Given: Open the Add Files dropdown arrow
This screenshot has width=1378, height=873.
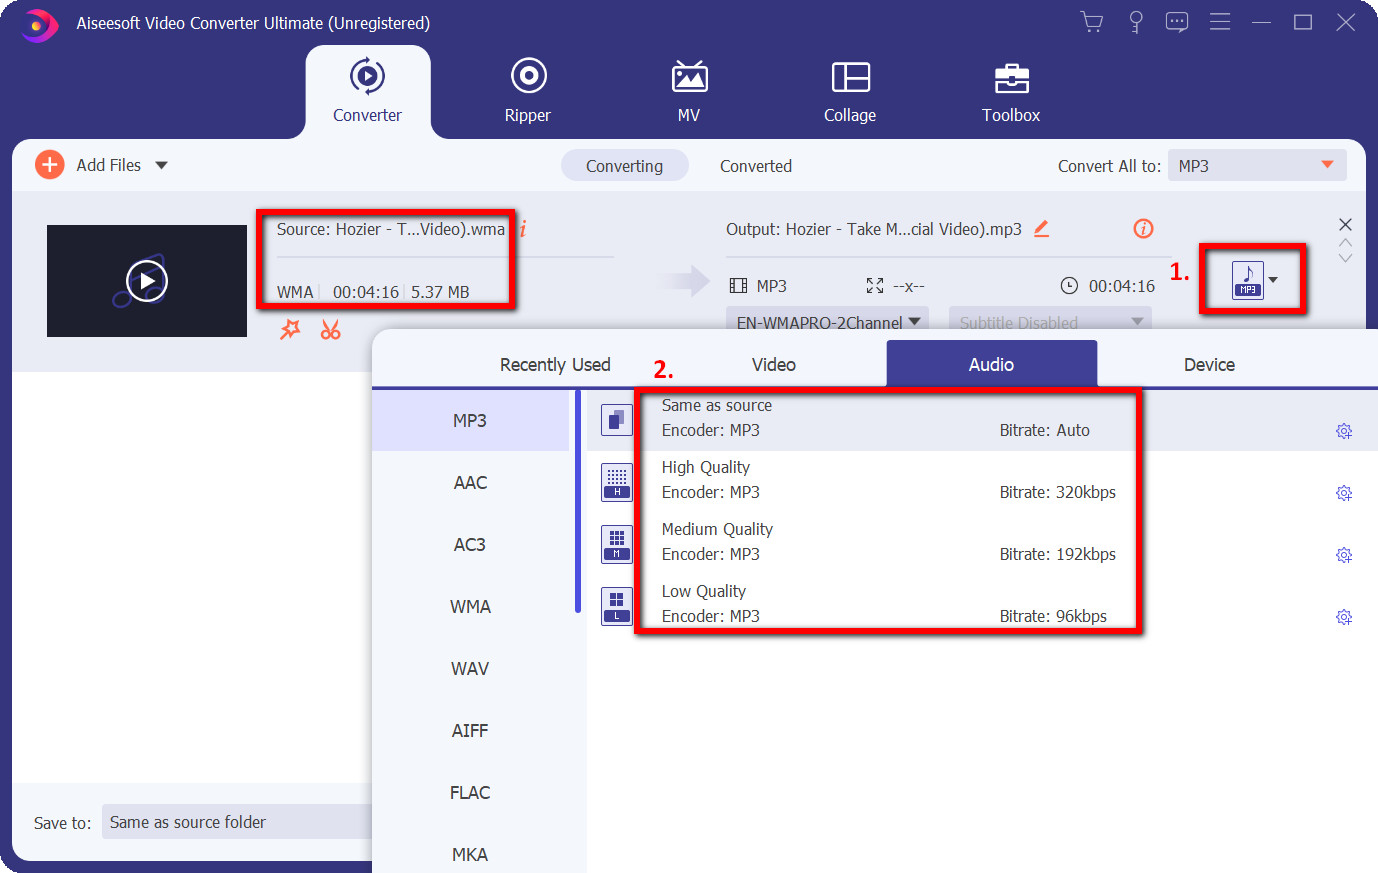Looking at the screenshot, I should point(161,166).
